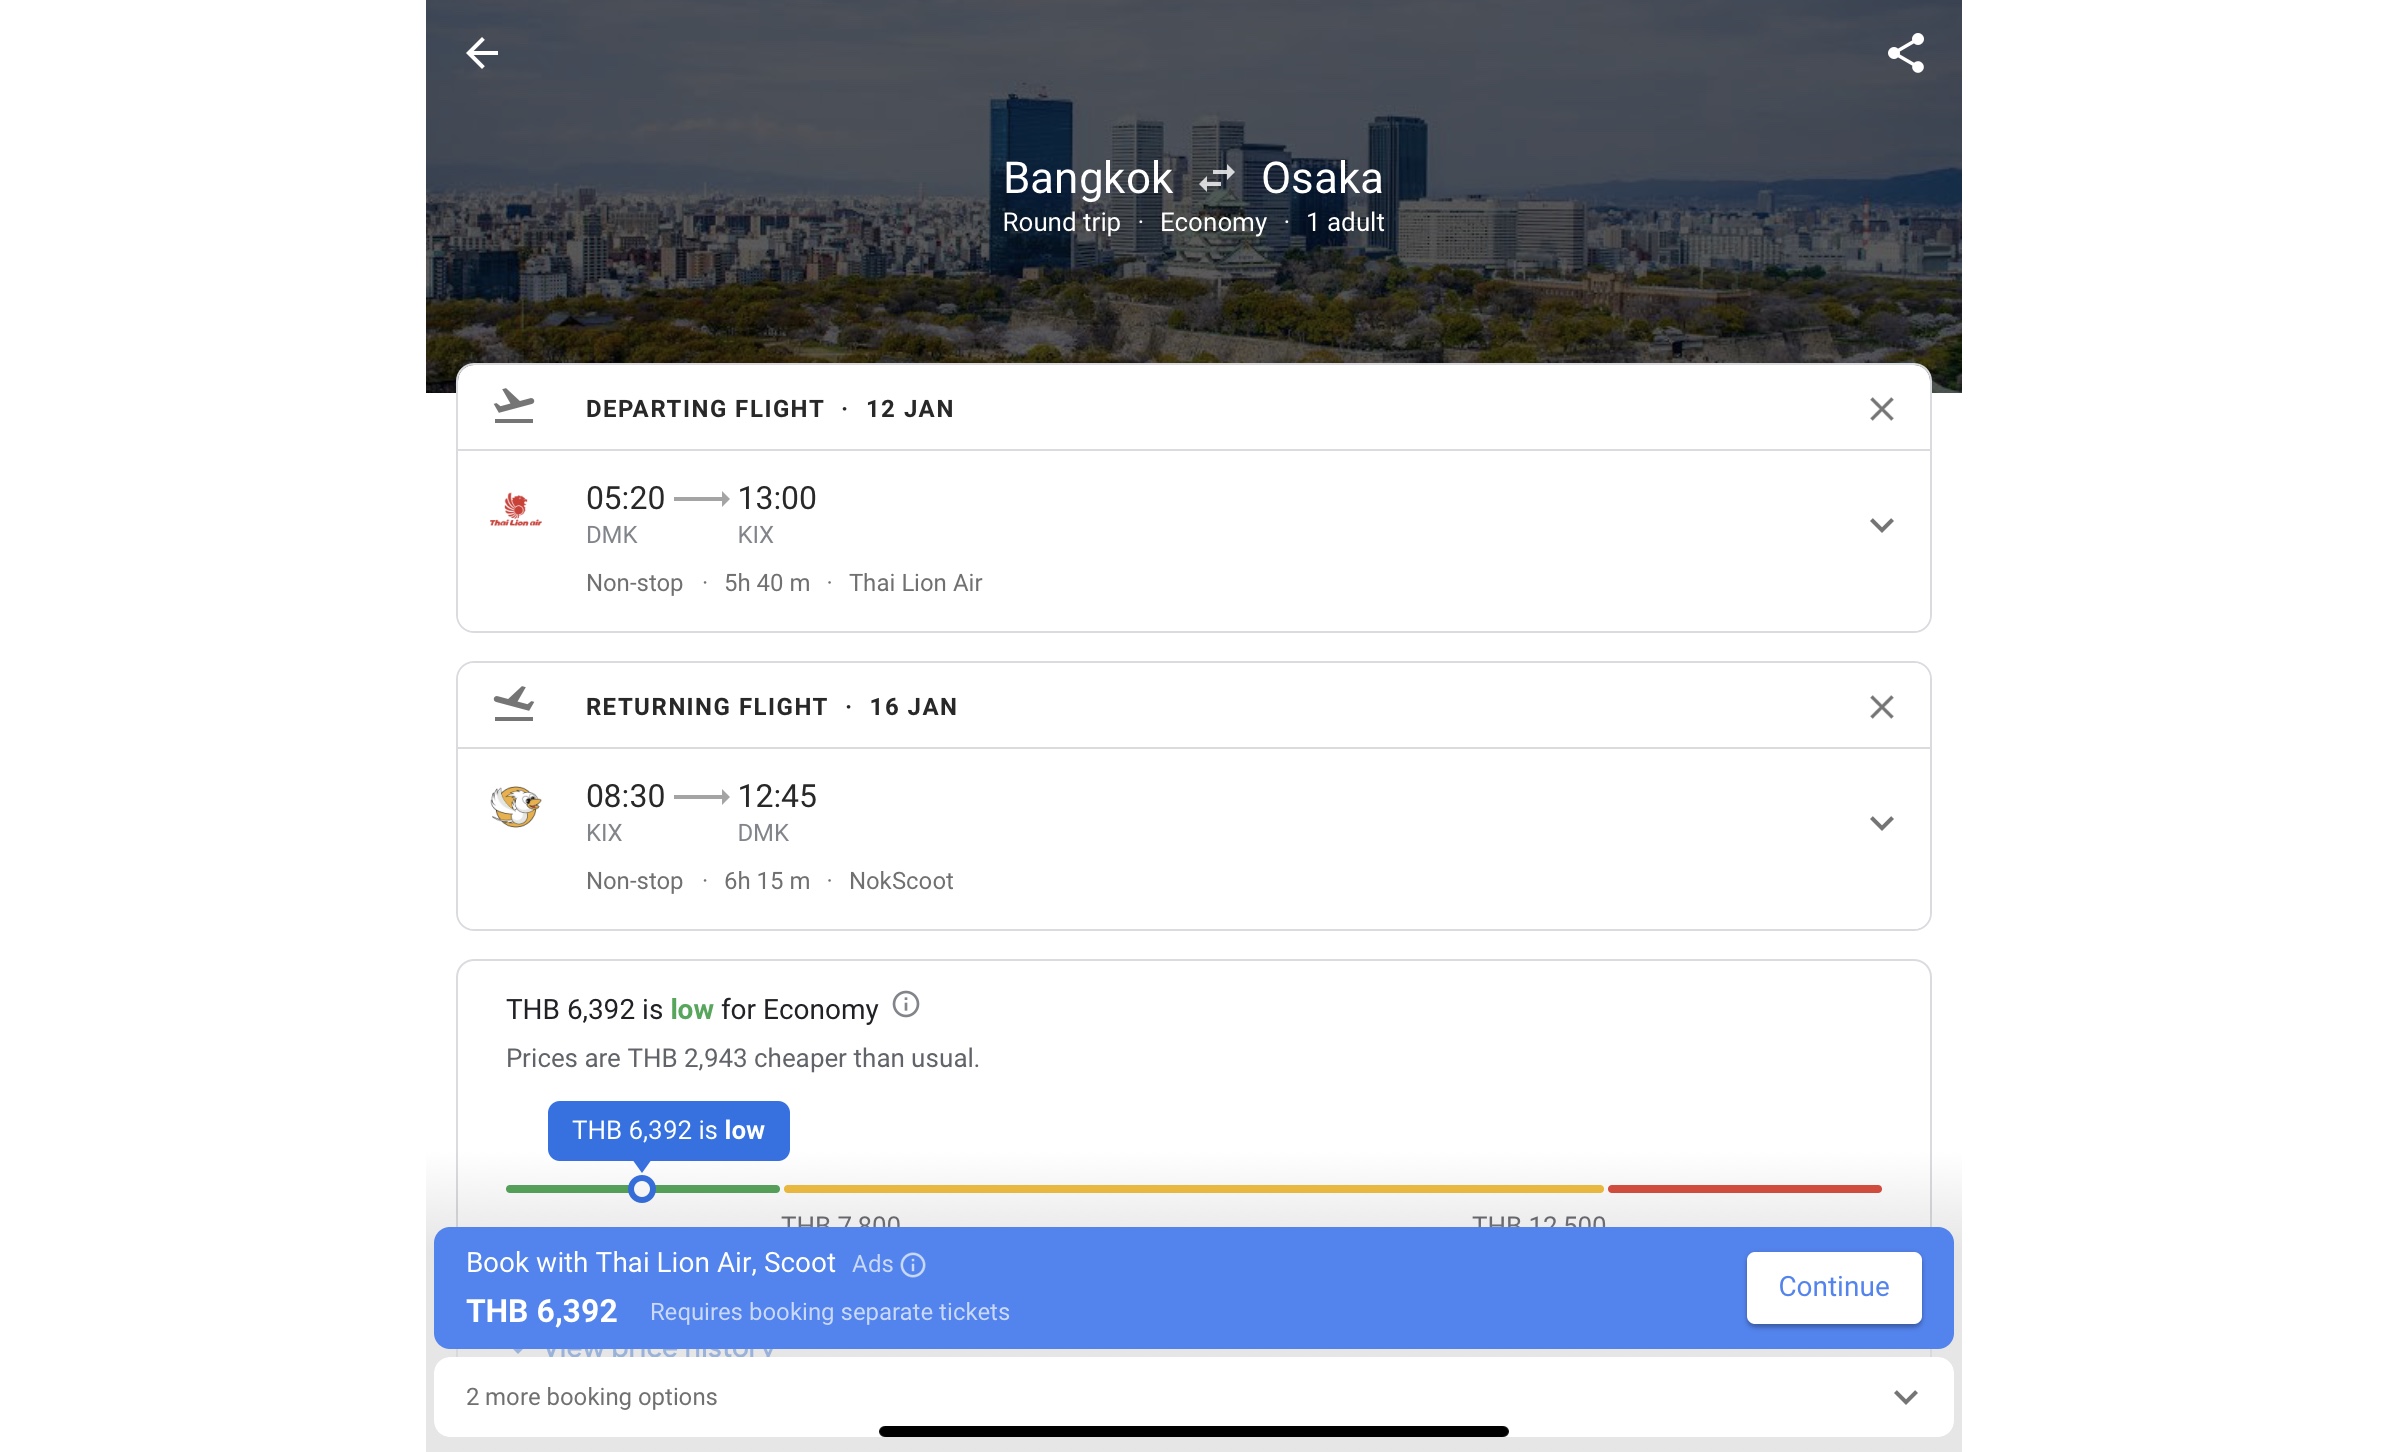Click the price marker on the slider
2387x1452 pixels.
tap(642, 1188)
